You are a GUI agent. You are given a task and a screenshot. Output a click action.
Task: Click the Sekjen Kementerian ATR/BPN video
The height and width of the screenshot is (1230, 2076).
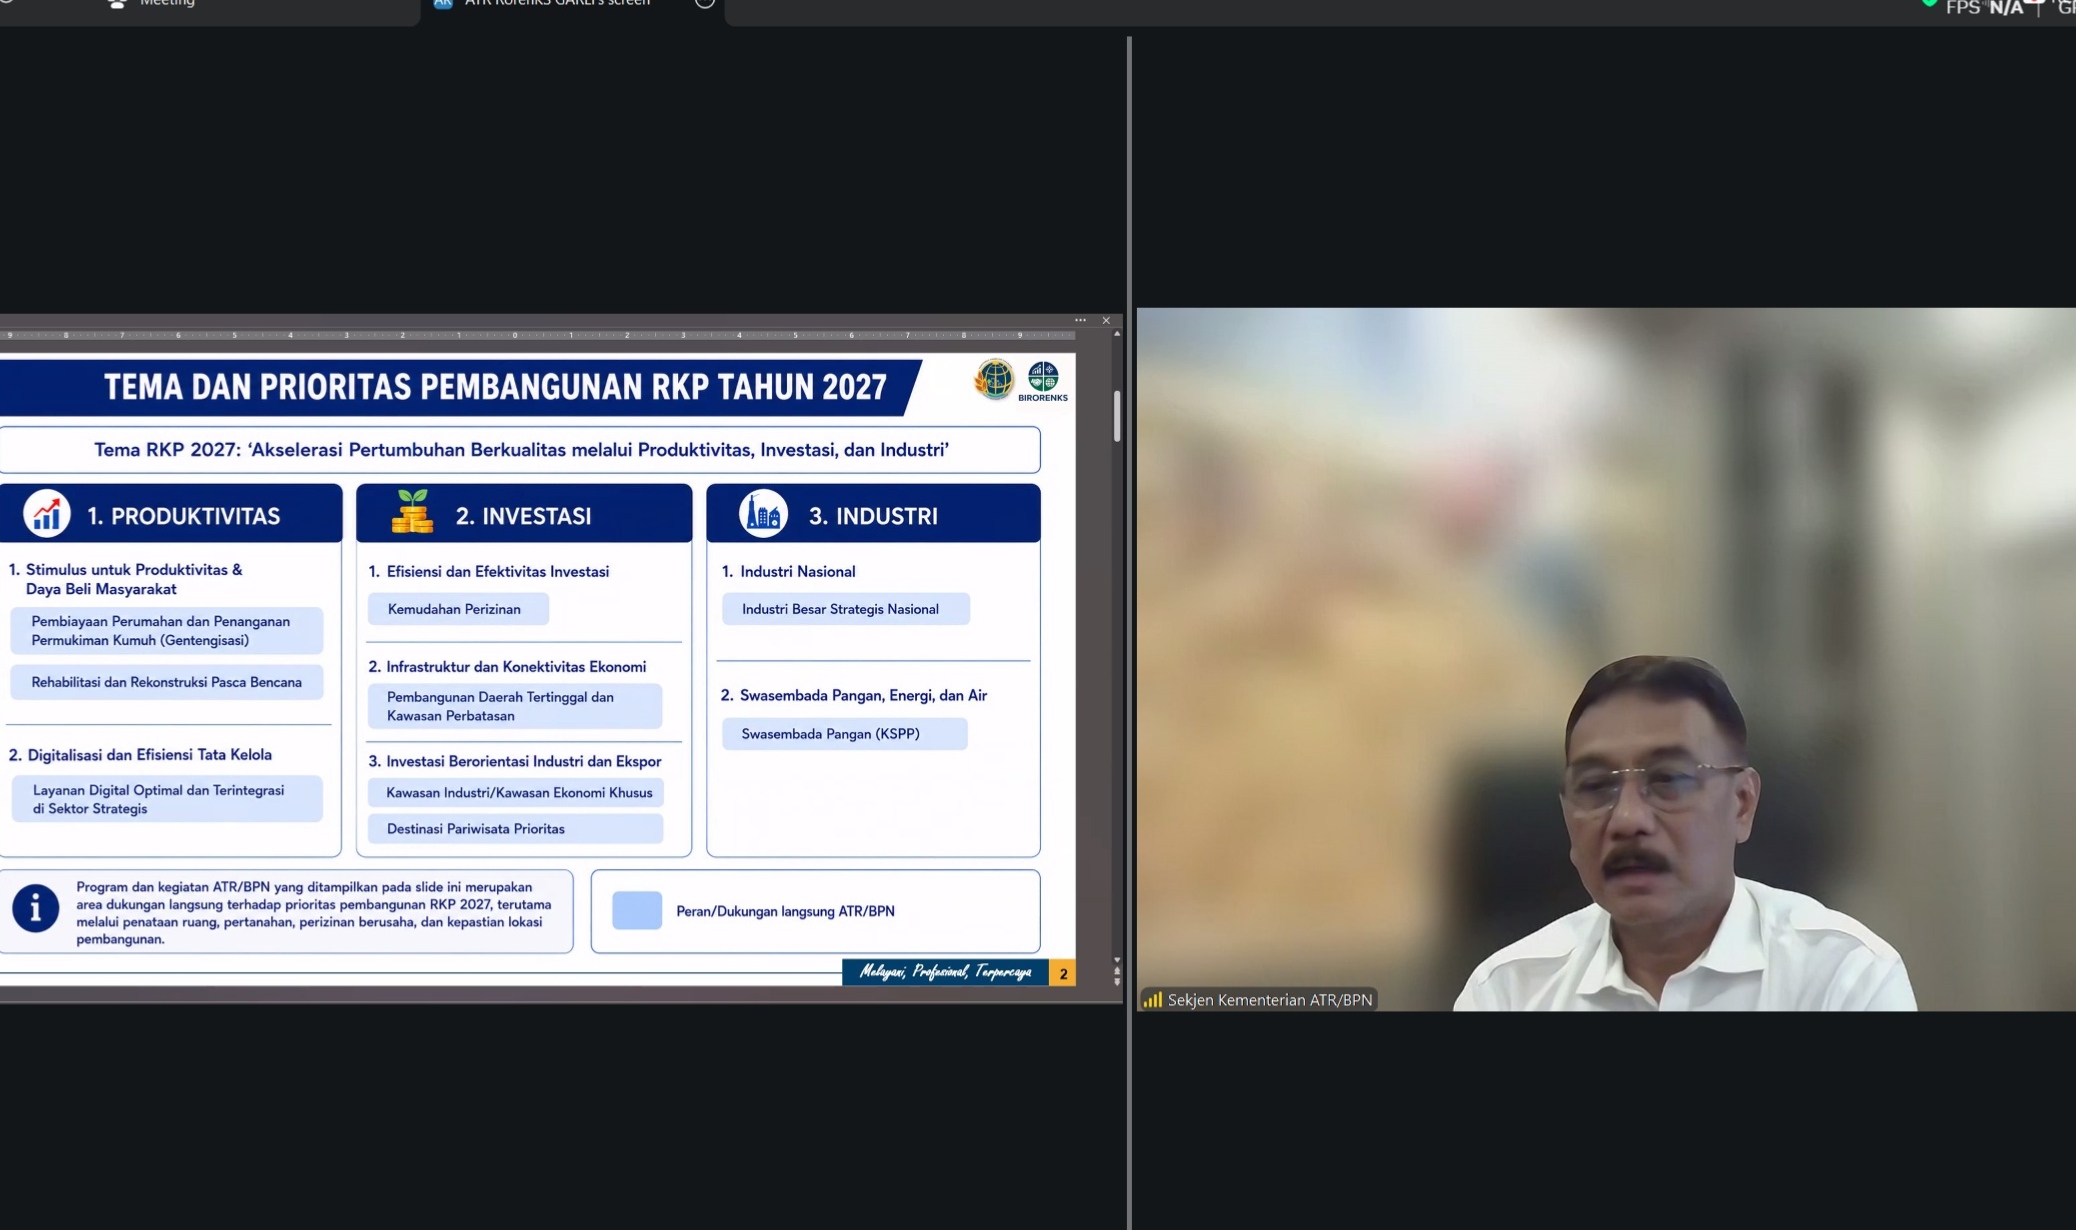1606,659
